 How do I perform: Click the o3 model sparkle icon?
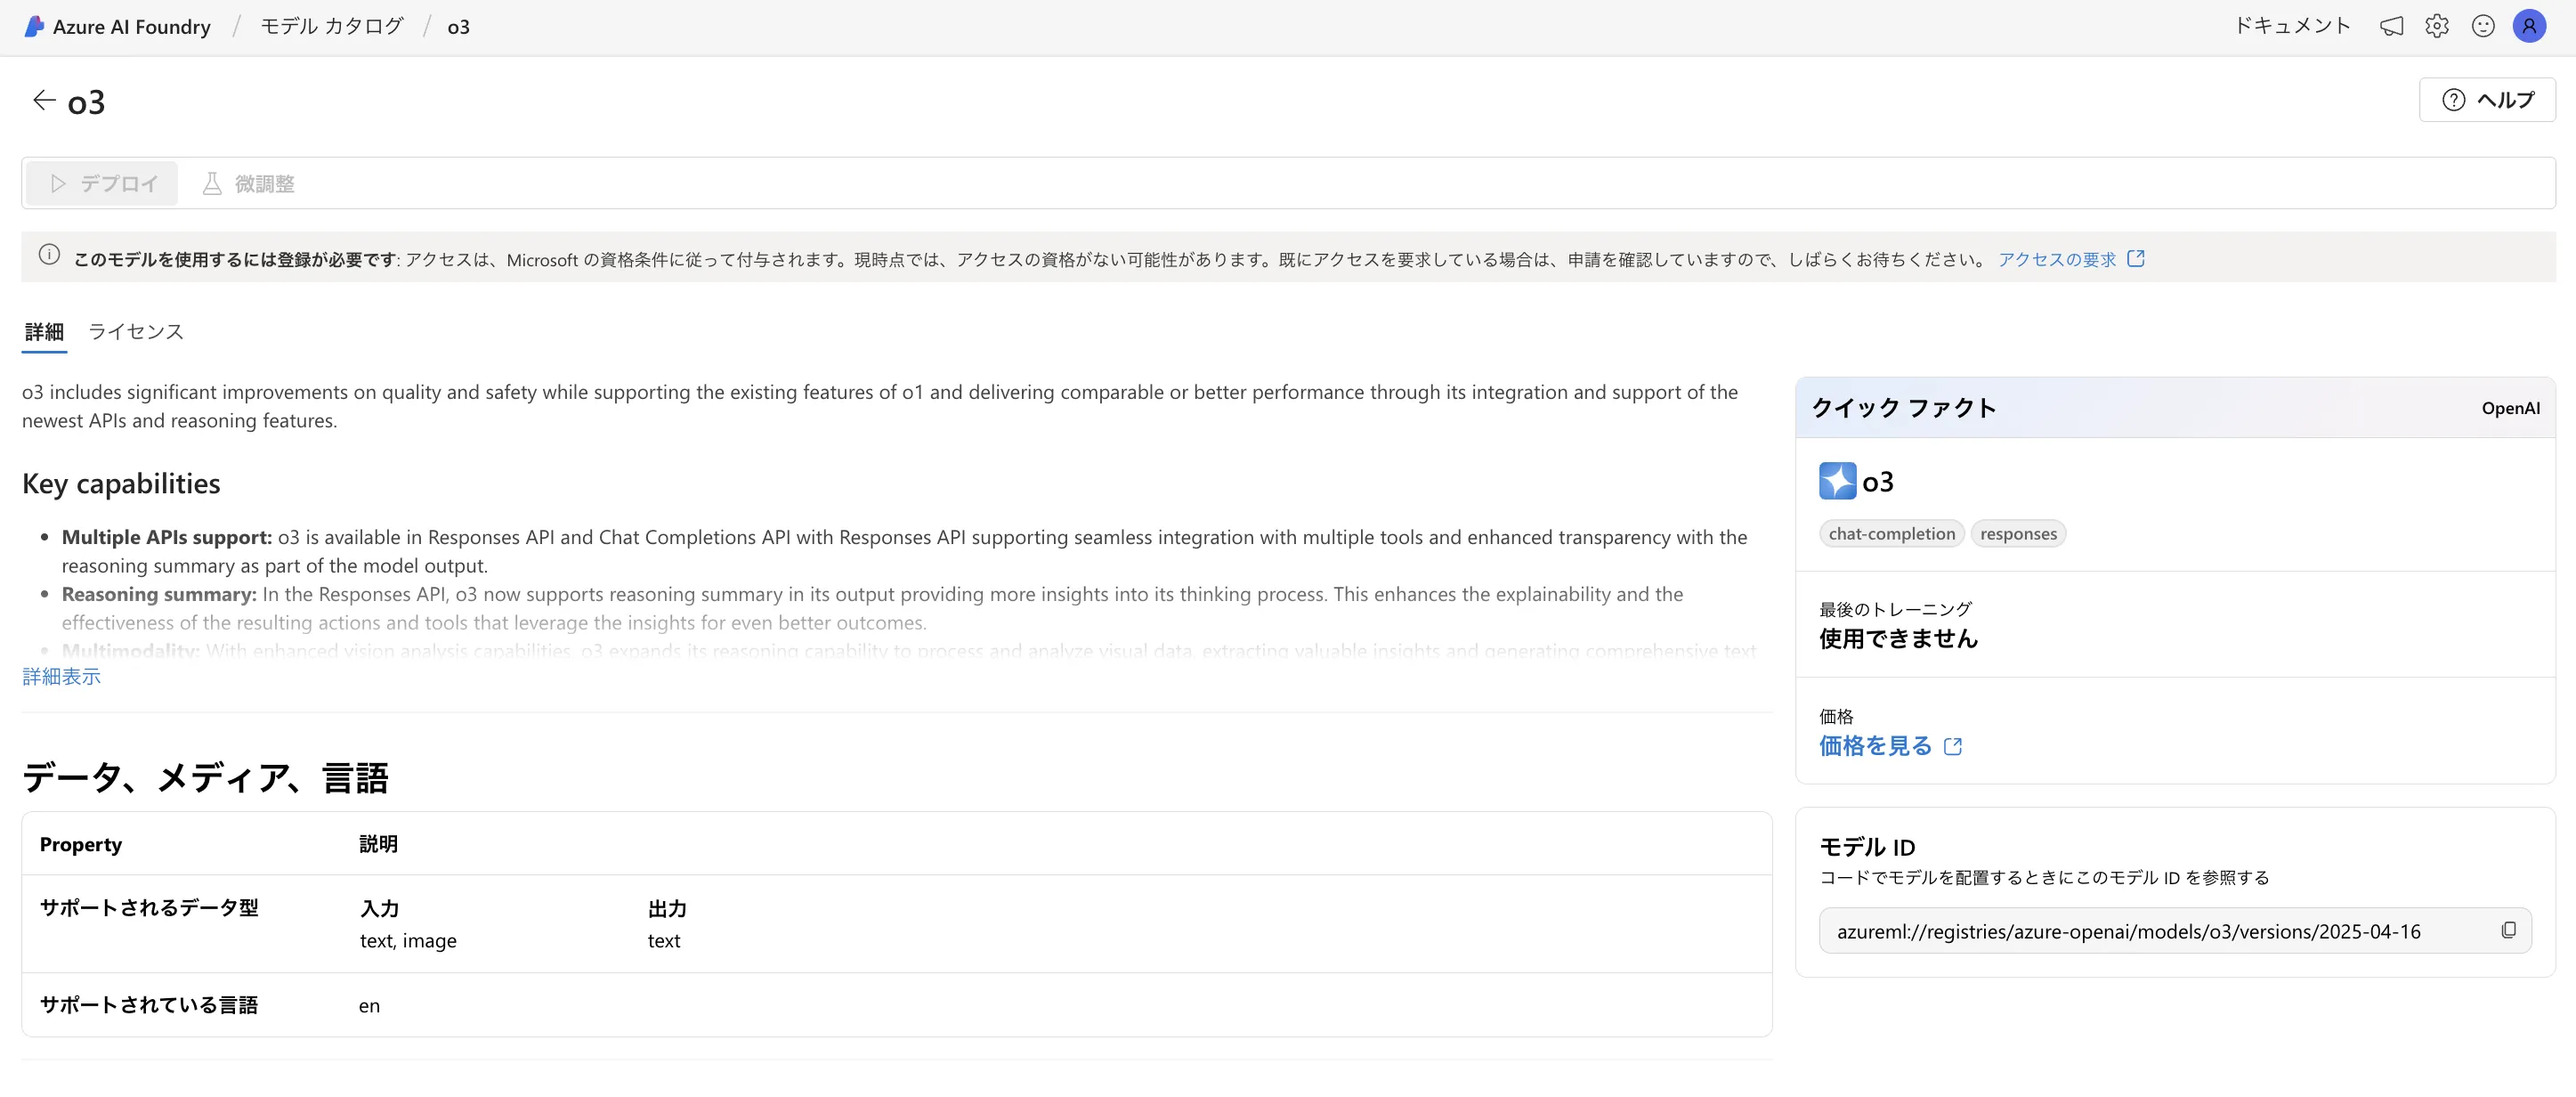(1837, 481)
